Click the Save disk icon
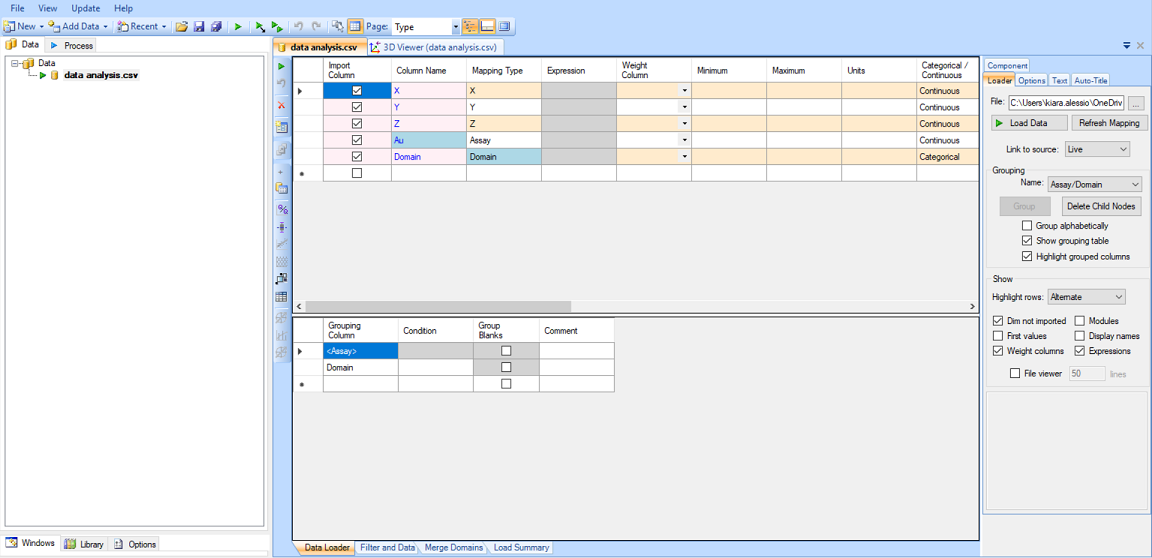Image resolution: width=1152 pixels, height=558 pixels. coord(198,27)
